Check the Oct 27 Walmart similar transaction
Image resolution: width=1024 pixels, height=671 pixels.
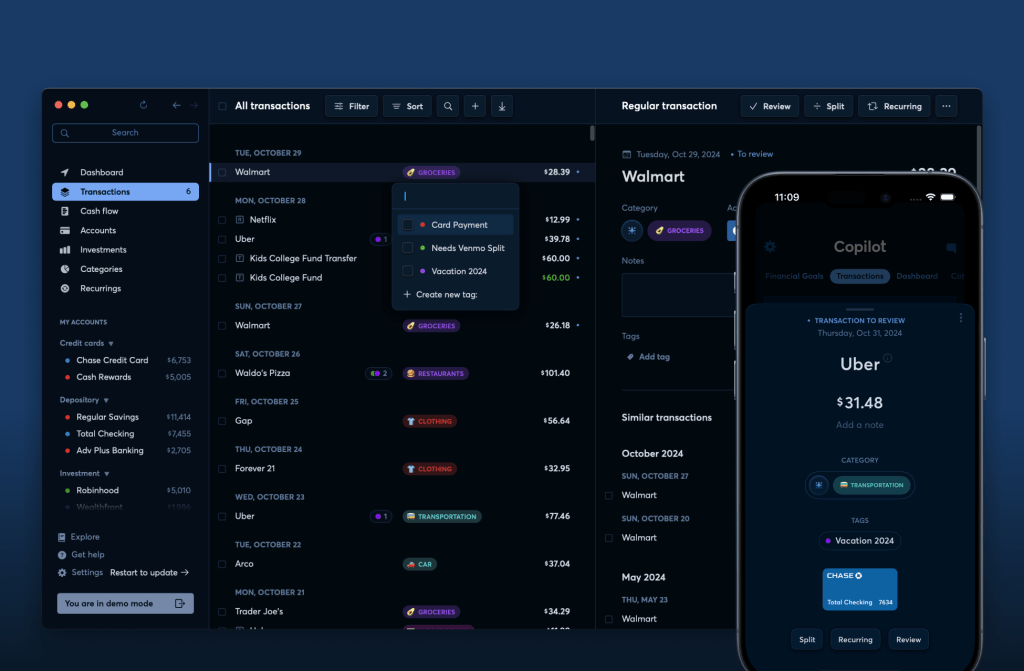coord(609,496)
